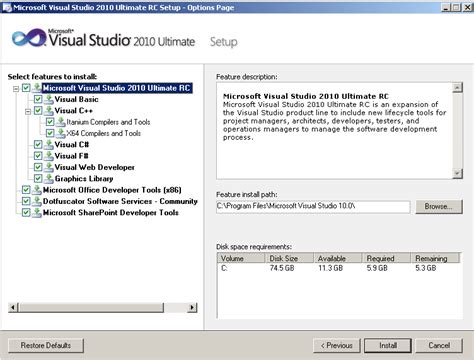Uncheck Dotfuscator Software Services checkbox
The height and width of the screenshot is (360, 474).
tap(26, 201)
